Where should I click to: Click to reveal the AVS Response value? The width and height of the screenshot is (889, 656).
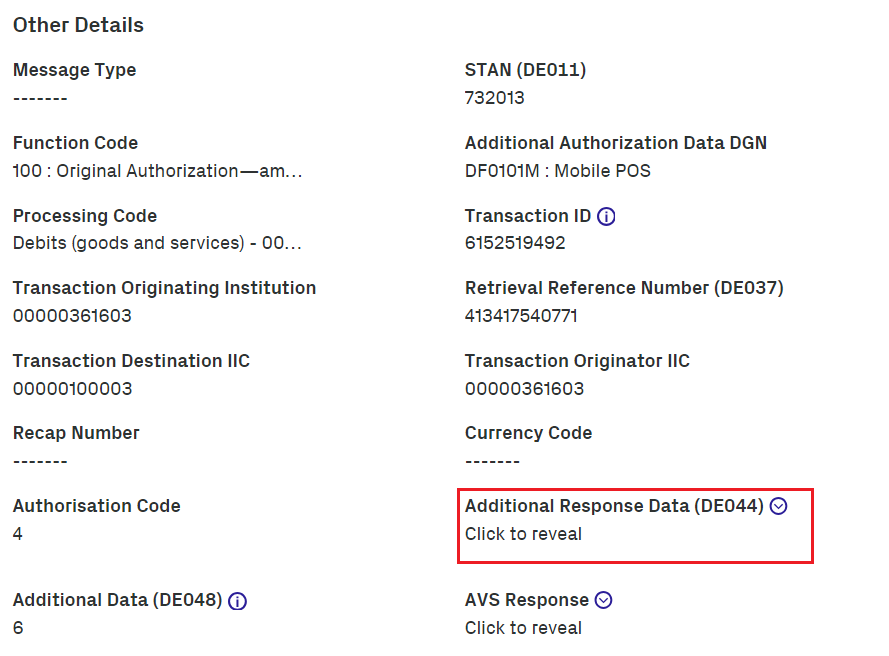[x=523, y=628]
